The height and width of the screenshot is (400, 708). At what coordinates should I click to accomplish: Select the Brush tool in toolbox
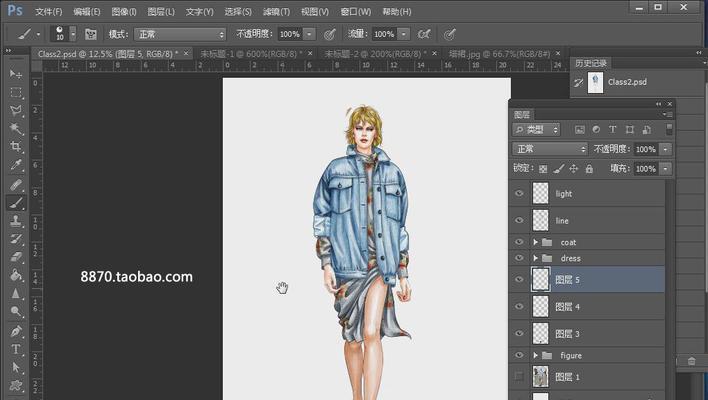pos(16,203)
